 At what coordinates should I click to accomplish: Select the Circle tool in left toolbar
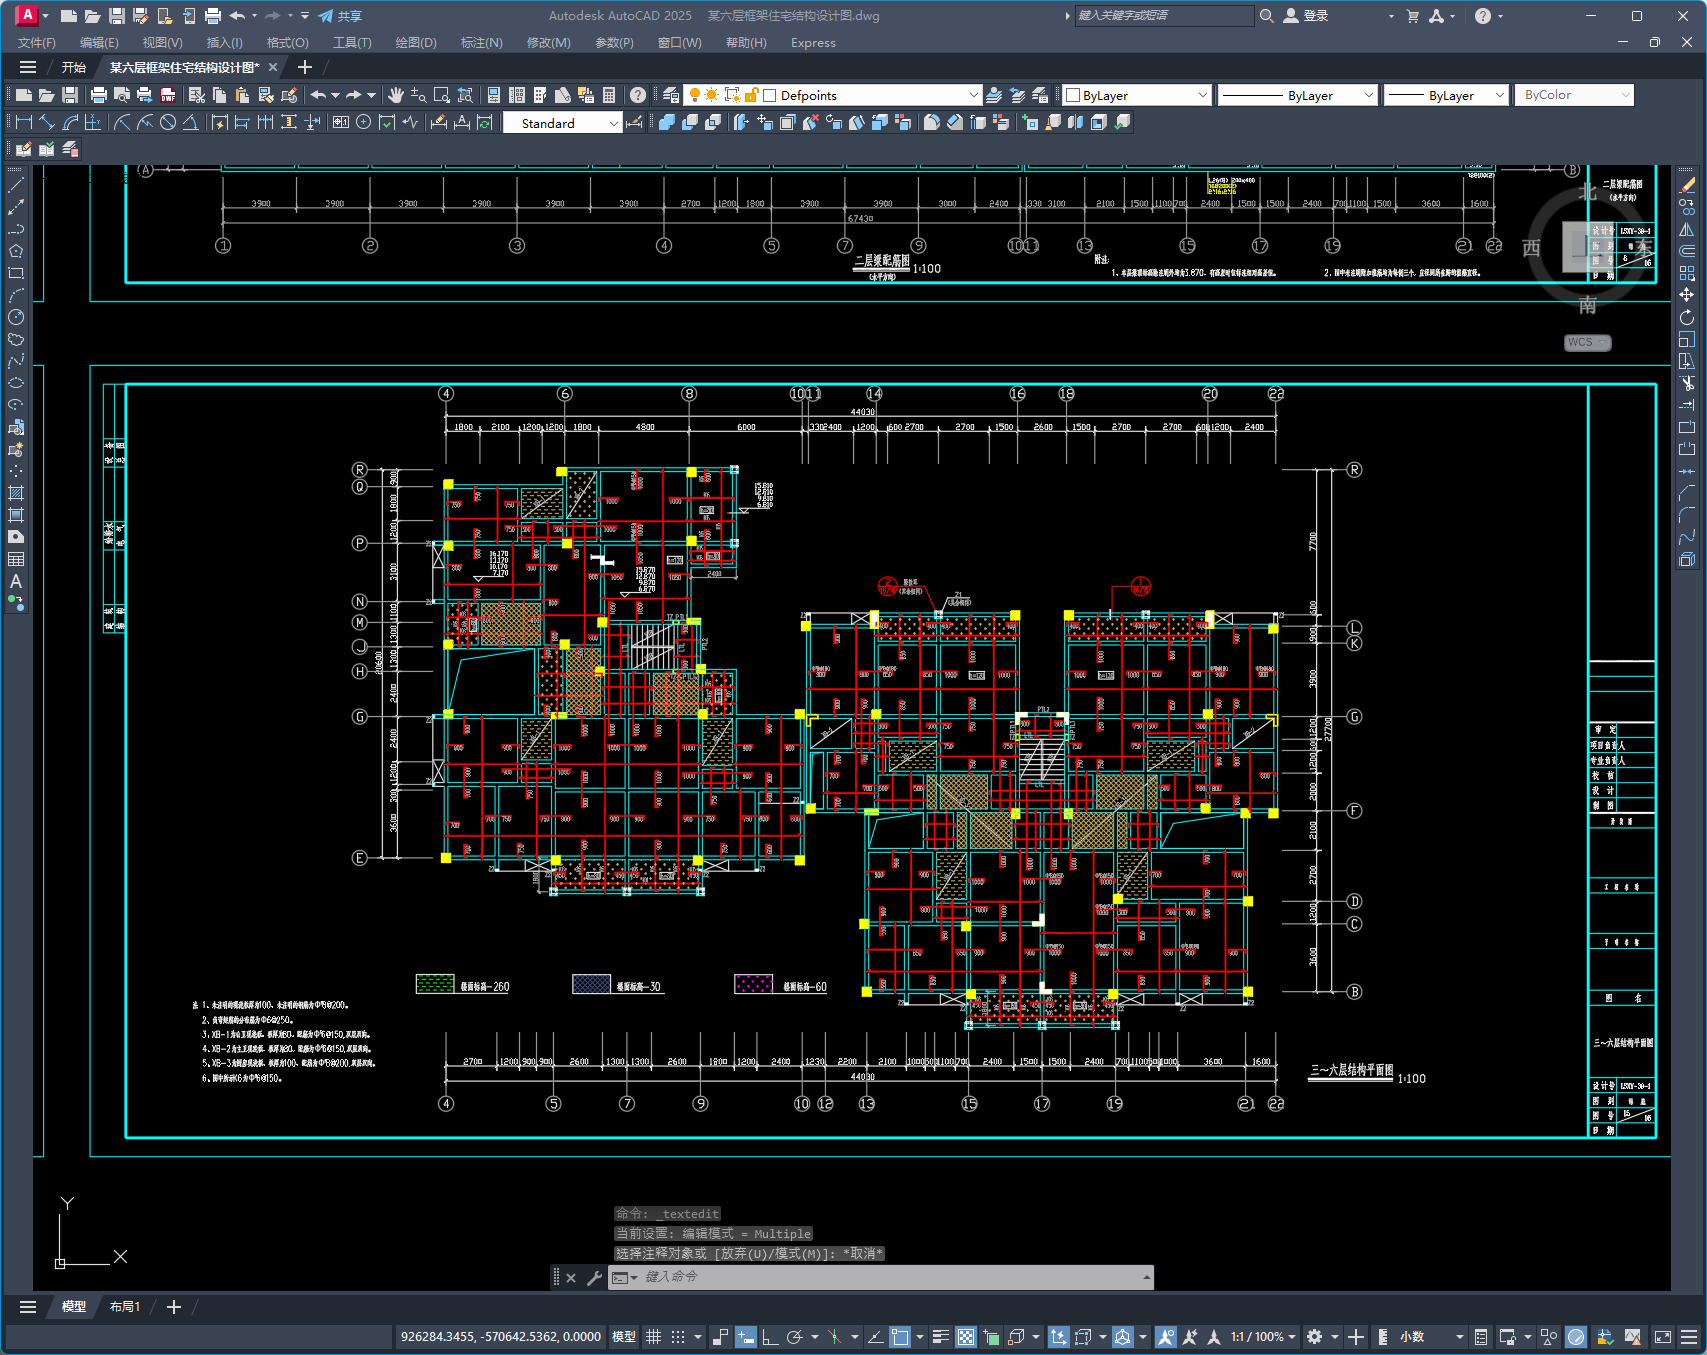tap(16, 317)
